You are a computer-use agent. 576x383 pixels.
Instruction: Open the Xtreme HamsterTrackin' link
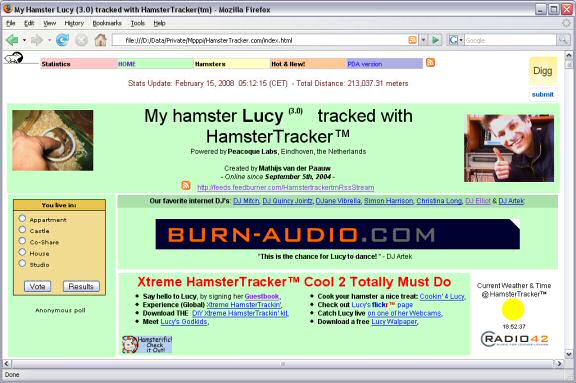[244, 305]
